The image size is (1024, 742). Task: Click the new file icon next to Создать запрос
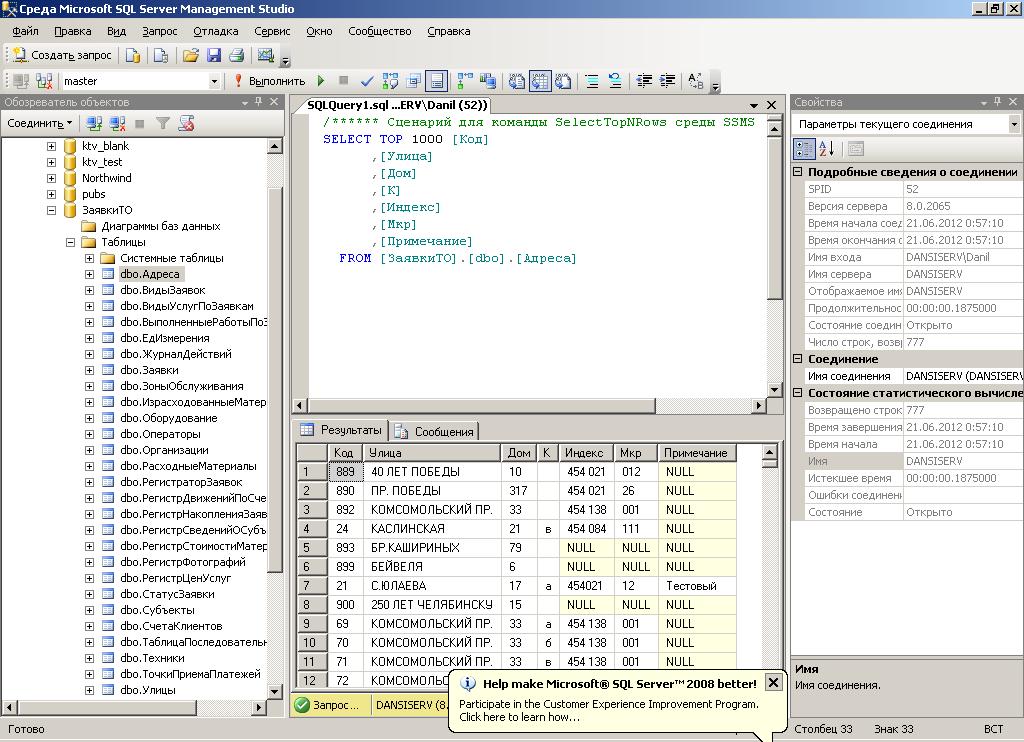click(133, 56)
